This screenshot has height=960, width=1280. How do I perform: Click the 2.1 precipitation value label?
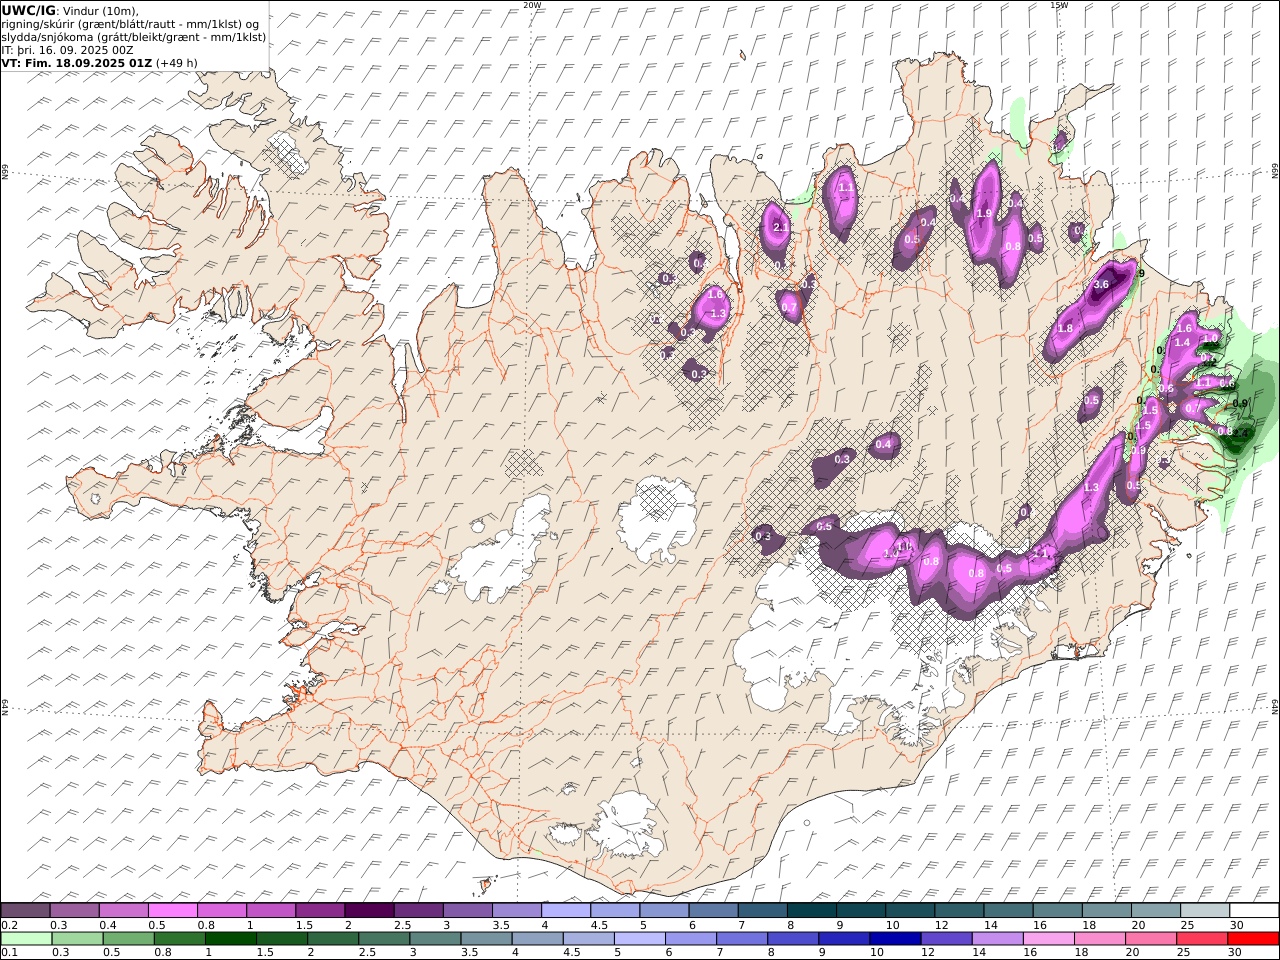pyautogui.click(x=781, y=228)
